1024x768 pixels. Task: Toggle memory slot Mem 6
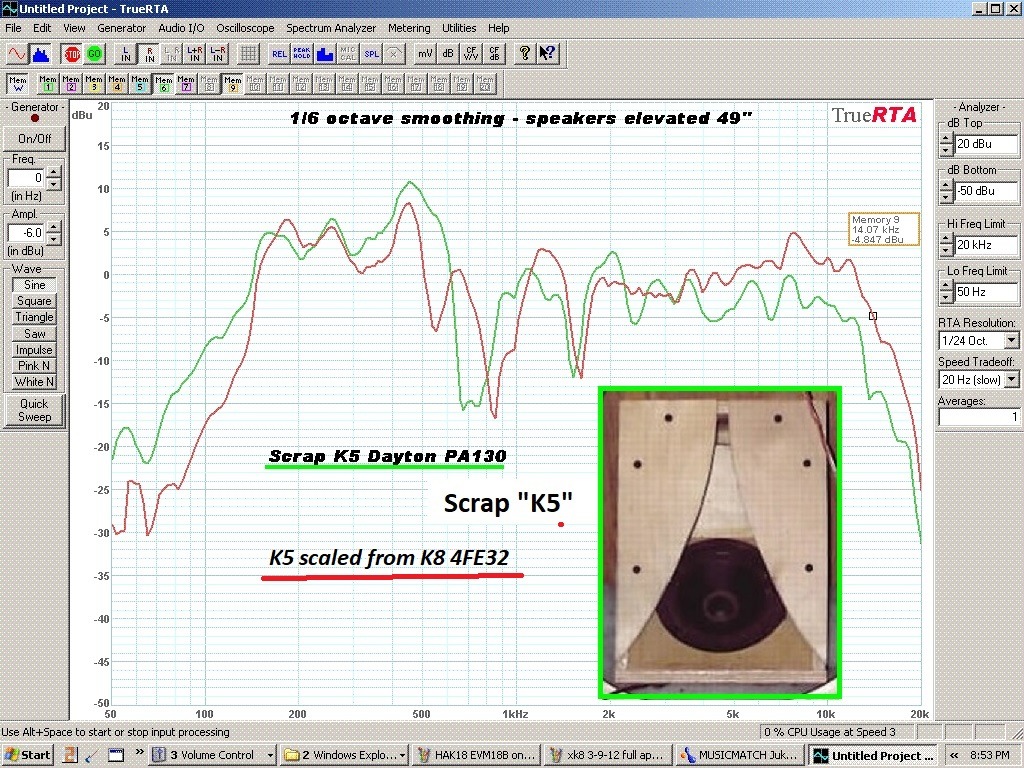click(163, 84)
